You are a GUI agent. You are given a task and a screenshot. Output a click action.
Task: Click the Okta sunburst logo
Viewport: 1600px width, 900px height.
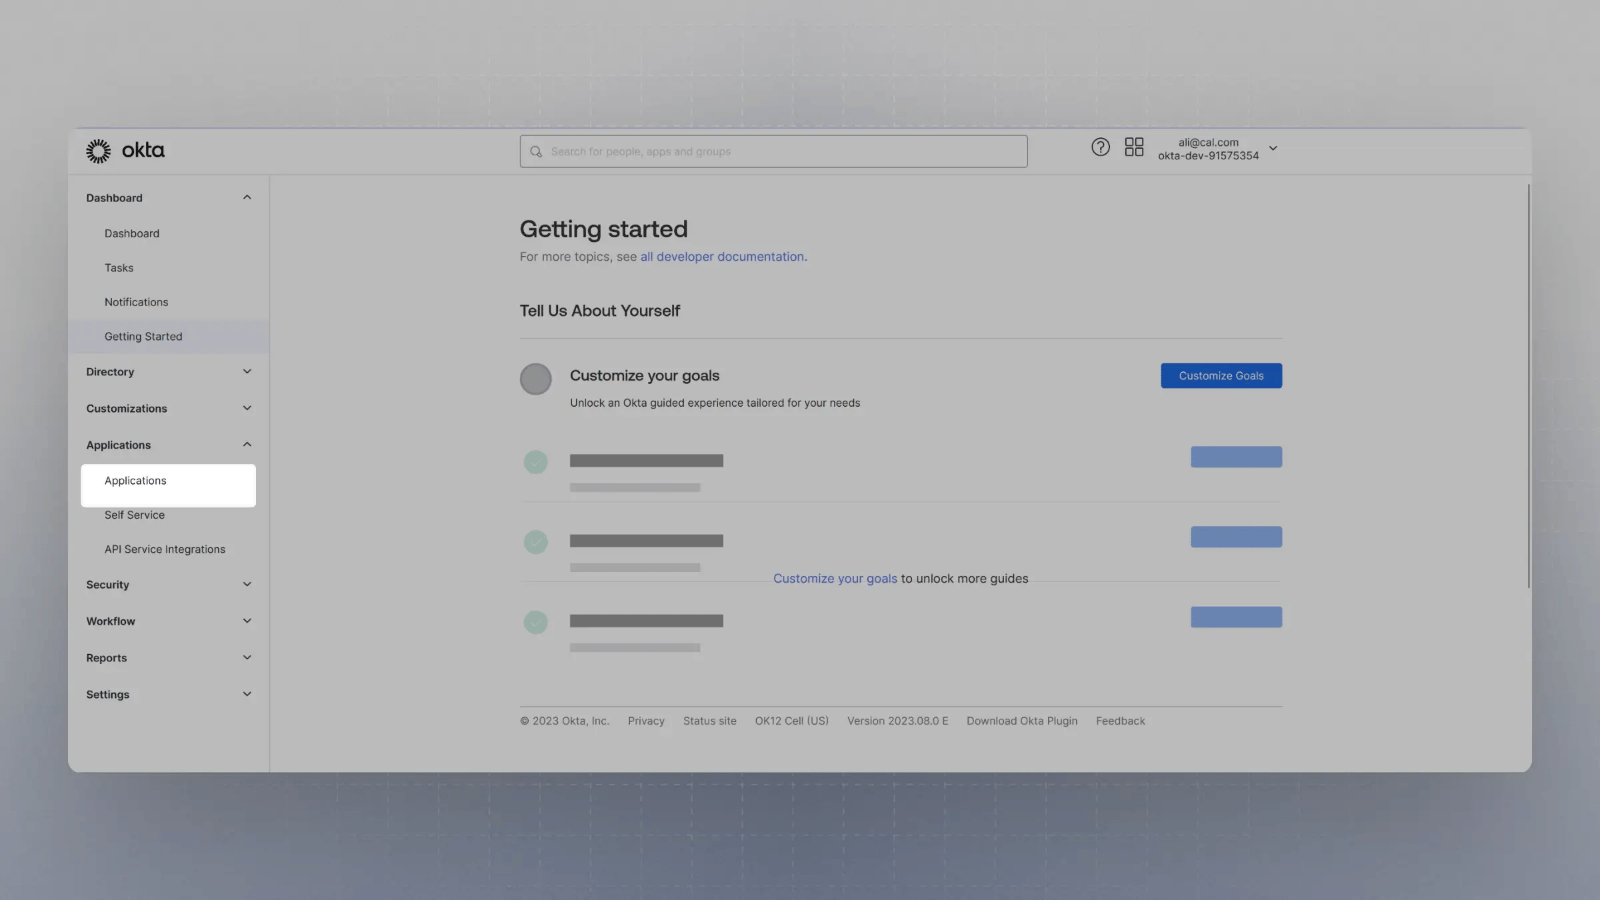[x=98, y=151]
